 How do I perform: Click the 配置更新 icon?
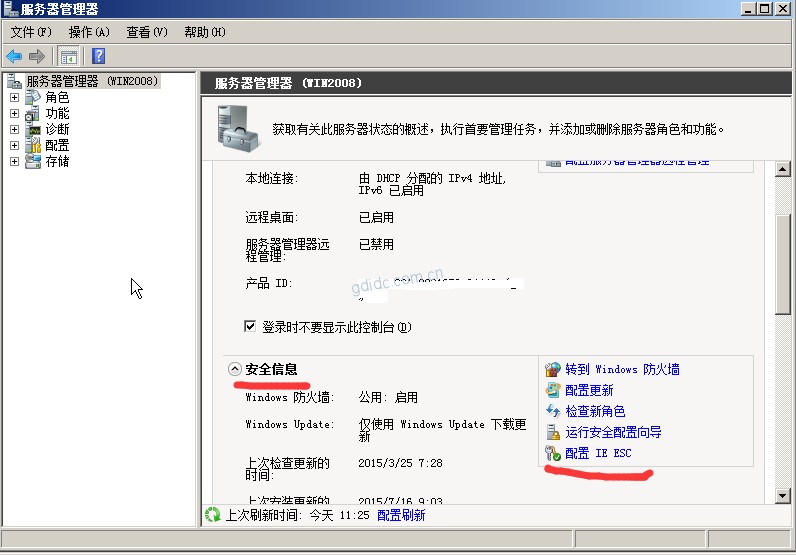(x=553, y=390)
